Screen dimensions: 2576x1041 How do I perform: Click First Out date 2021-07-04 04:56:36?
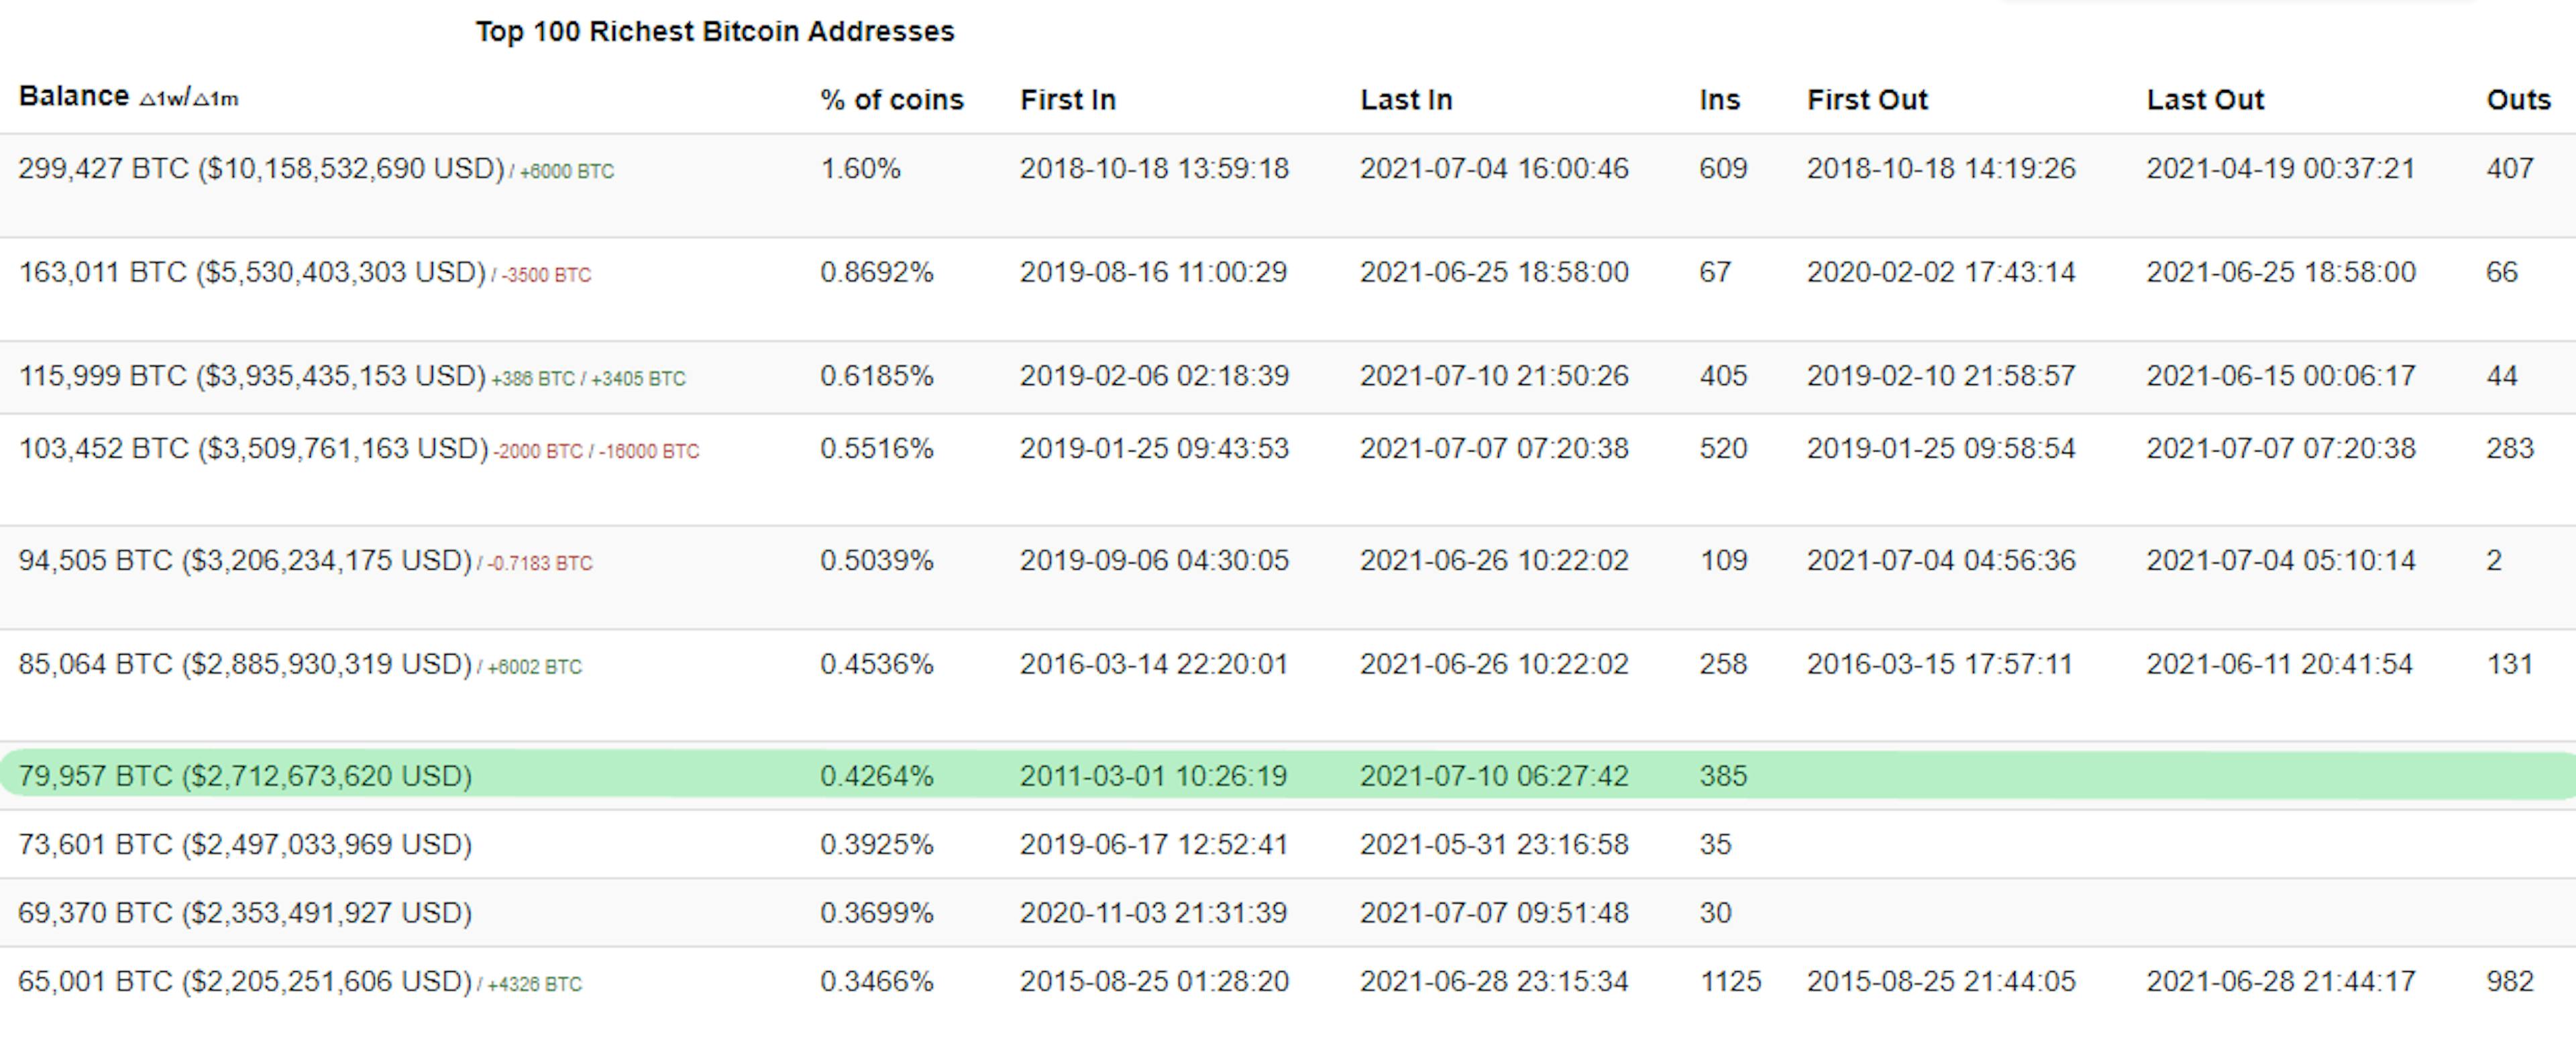tap(1941, 560)
